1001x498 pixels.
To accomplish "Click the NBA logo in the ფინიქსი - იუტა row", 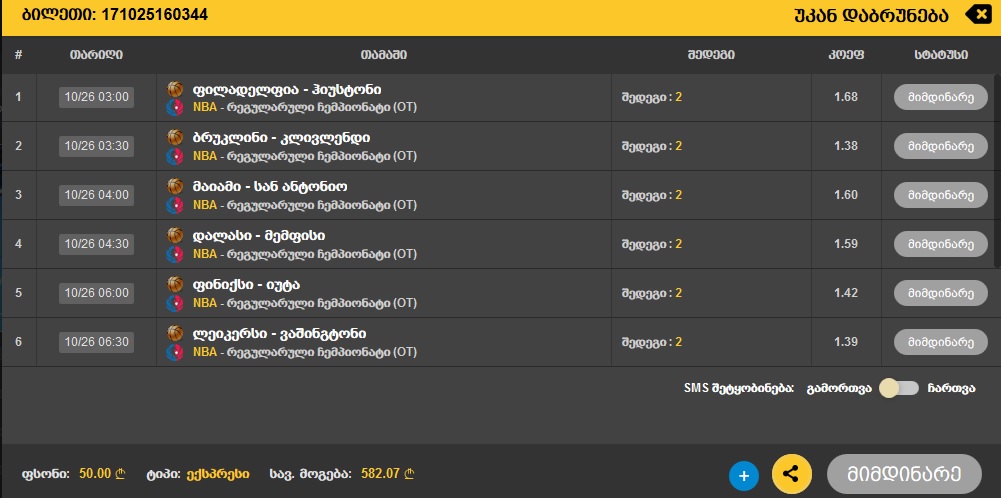I will click(174, 303).
